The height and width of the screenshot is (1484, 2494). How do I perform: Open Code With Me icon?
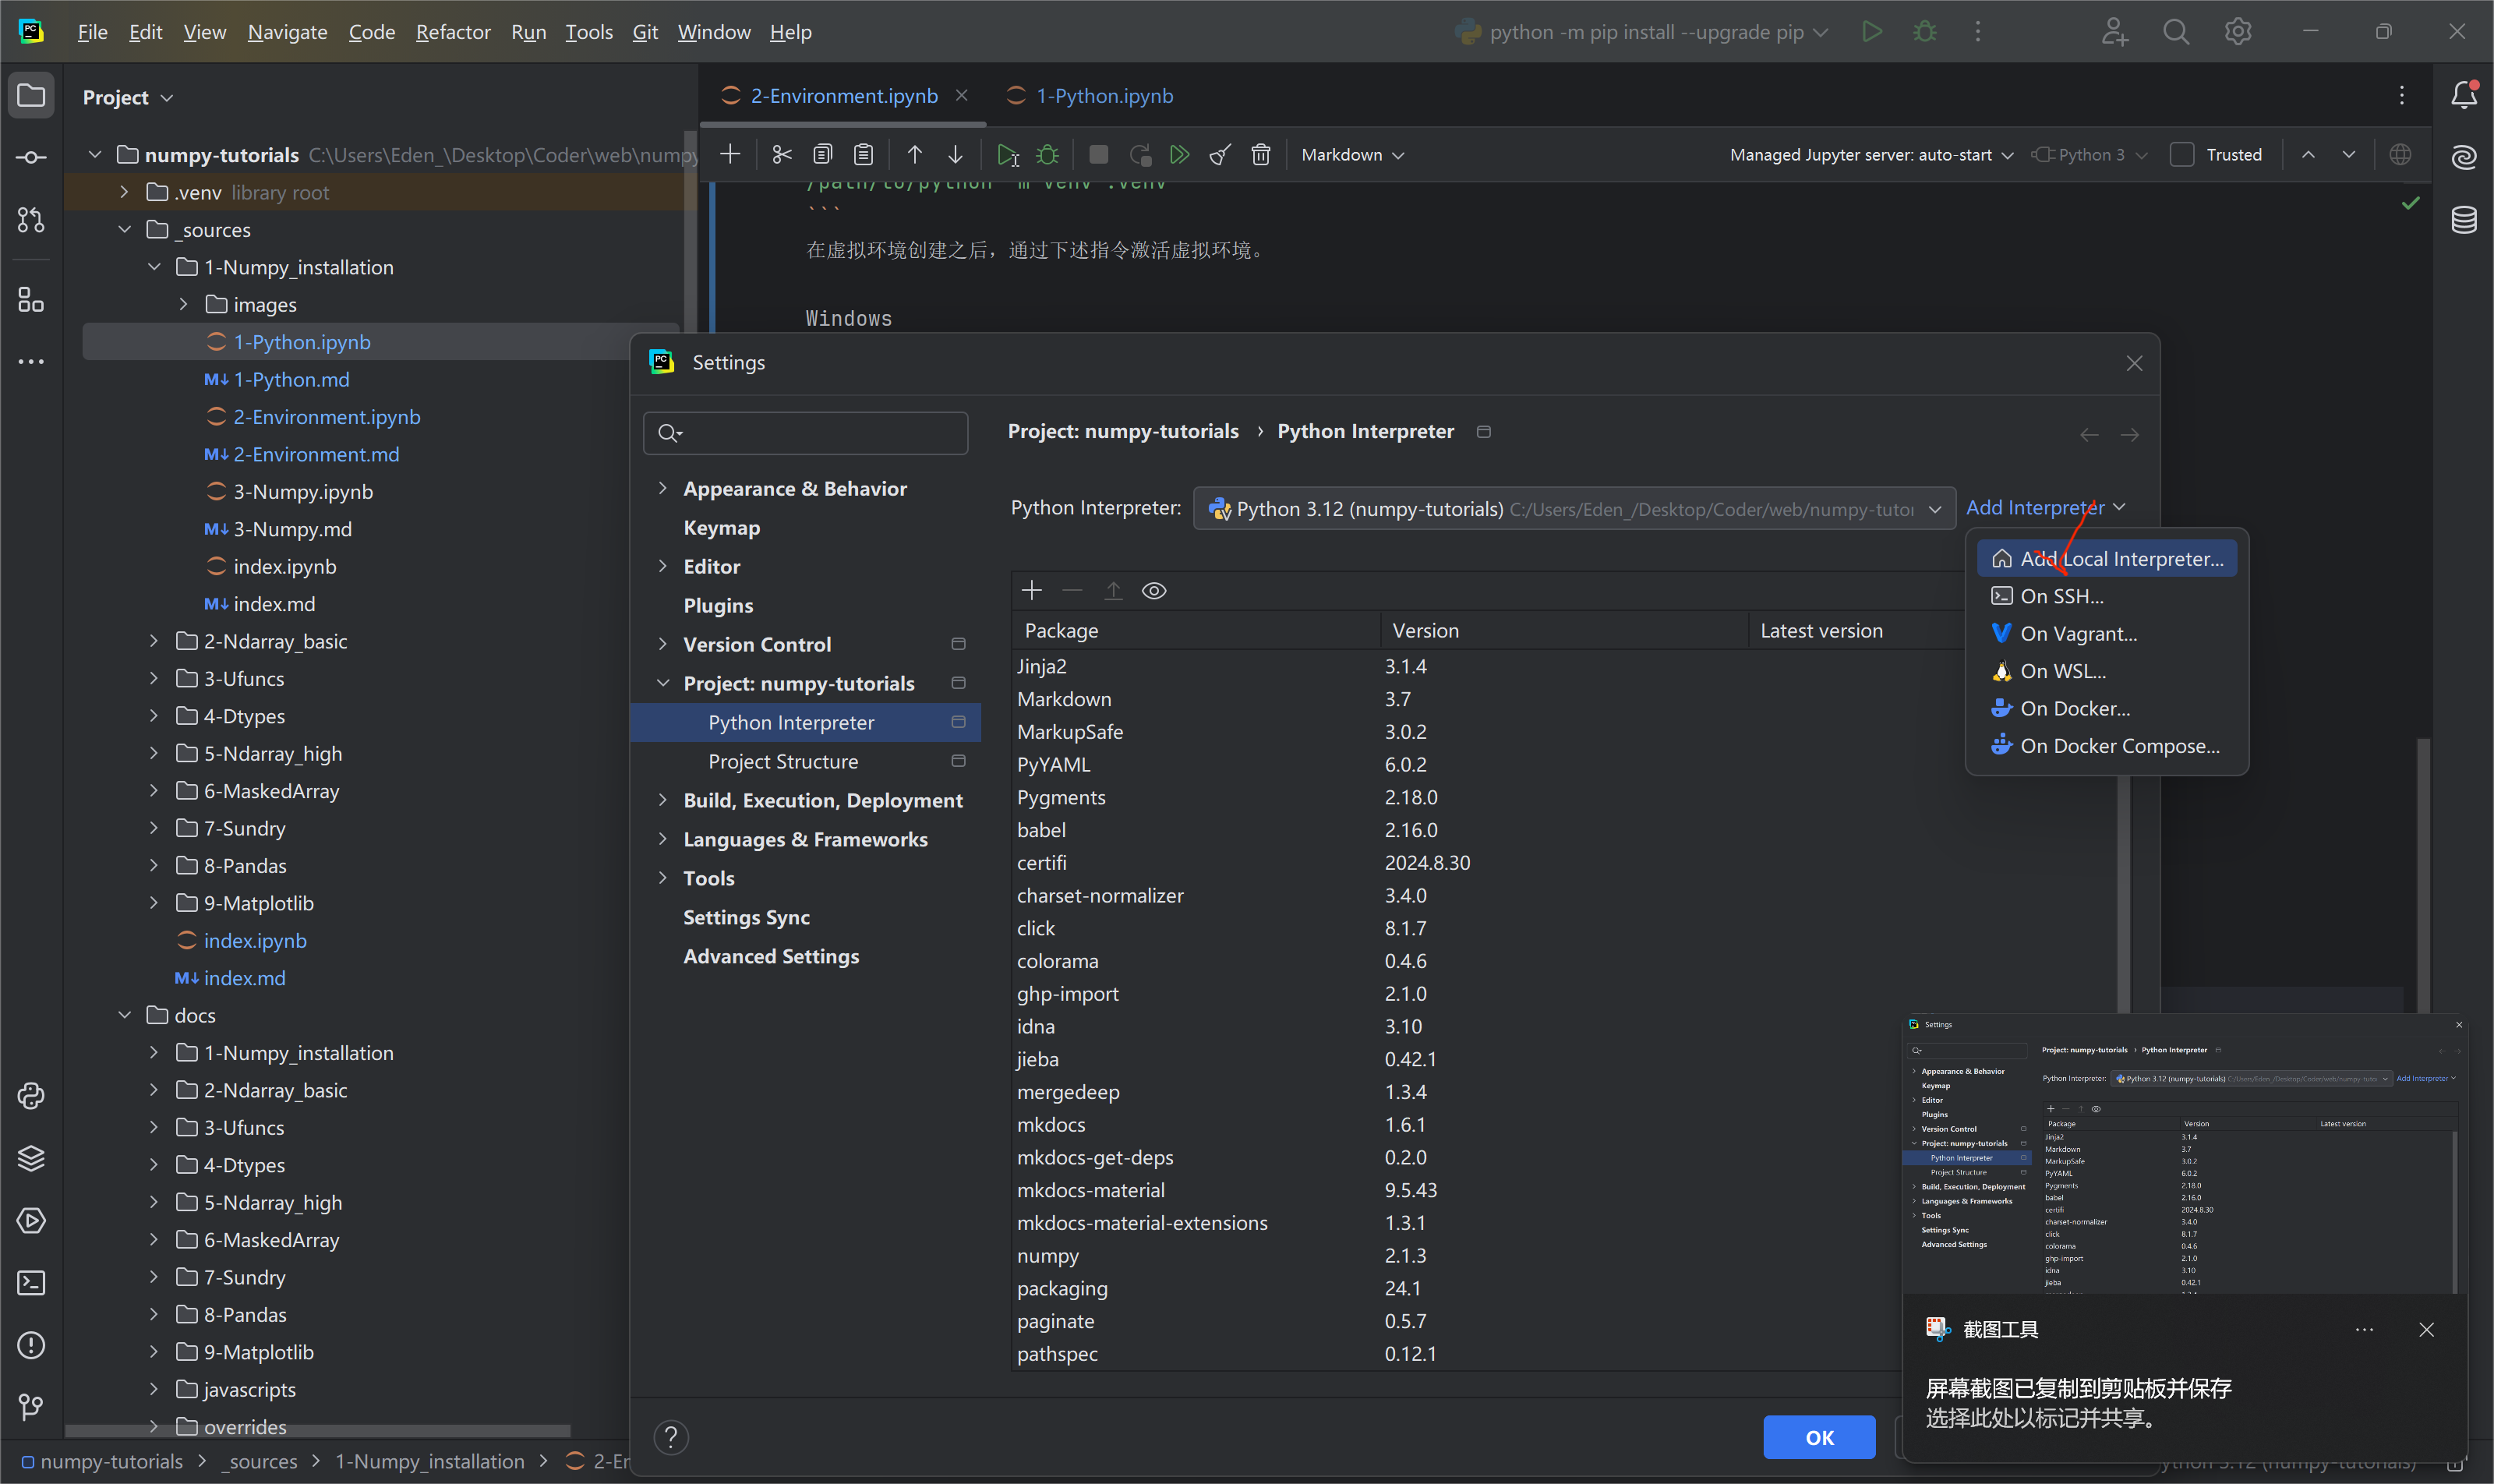pyautogui.click(x=2114, y=32)
